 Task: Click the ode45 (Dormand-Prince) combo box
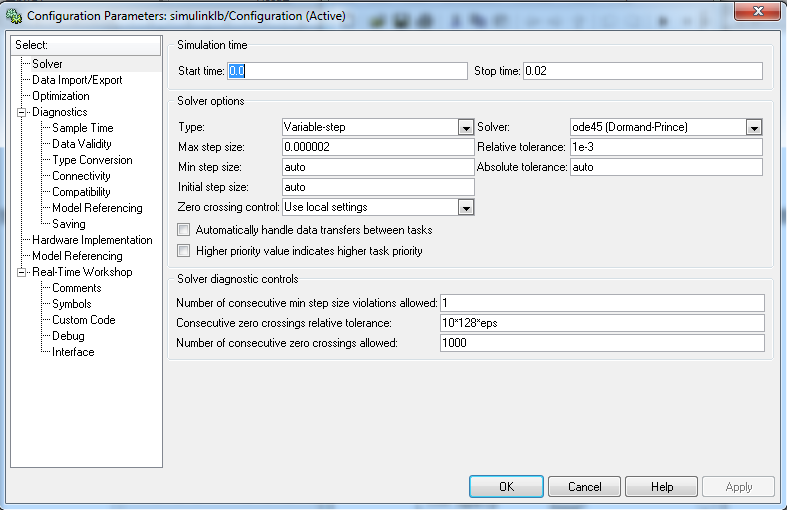667,127
